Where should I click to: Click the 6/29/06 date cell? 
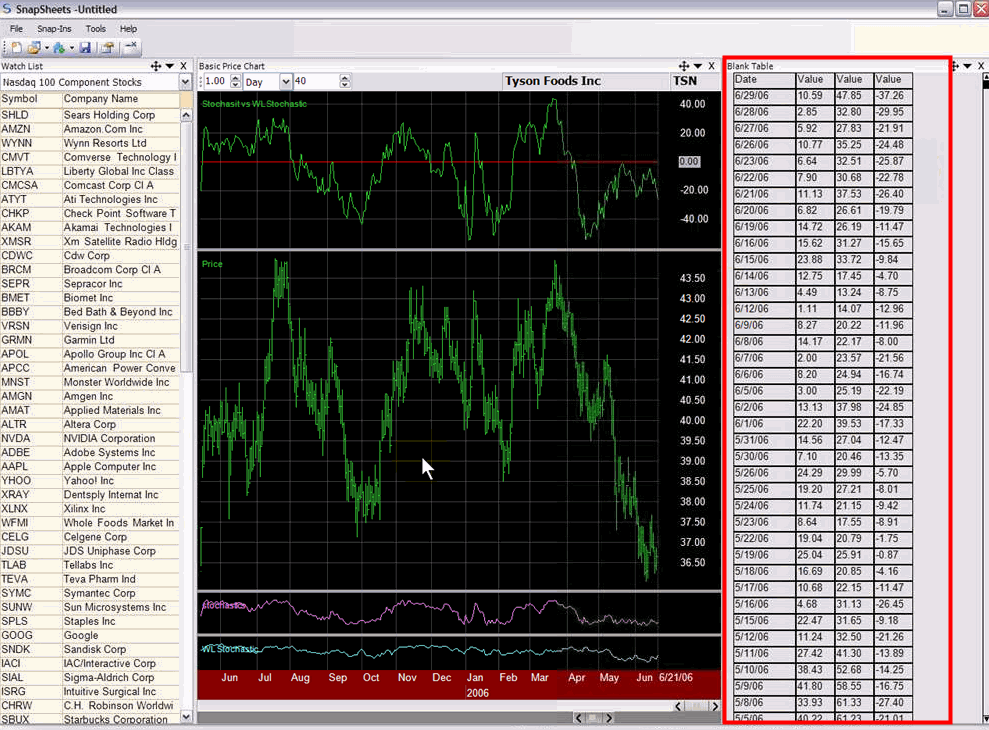764,96
